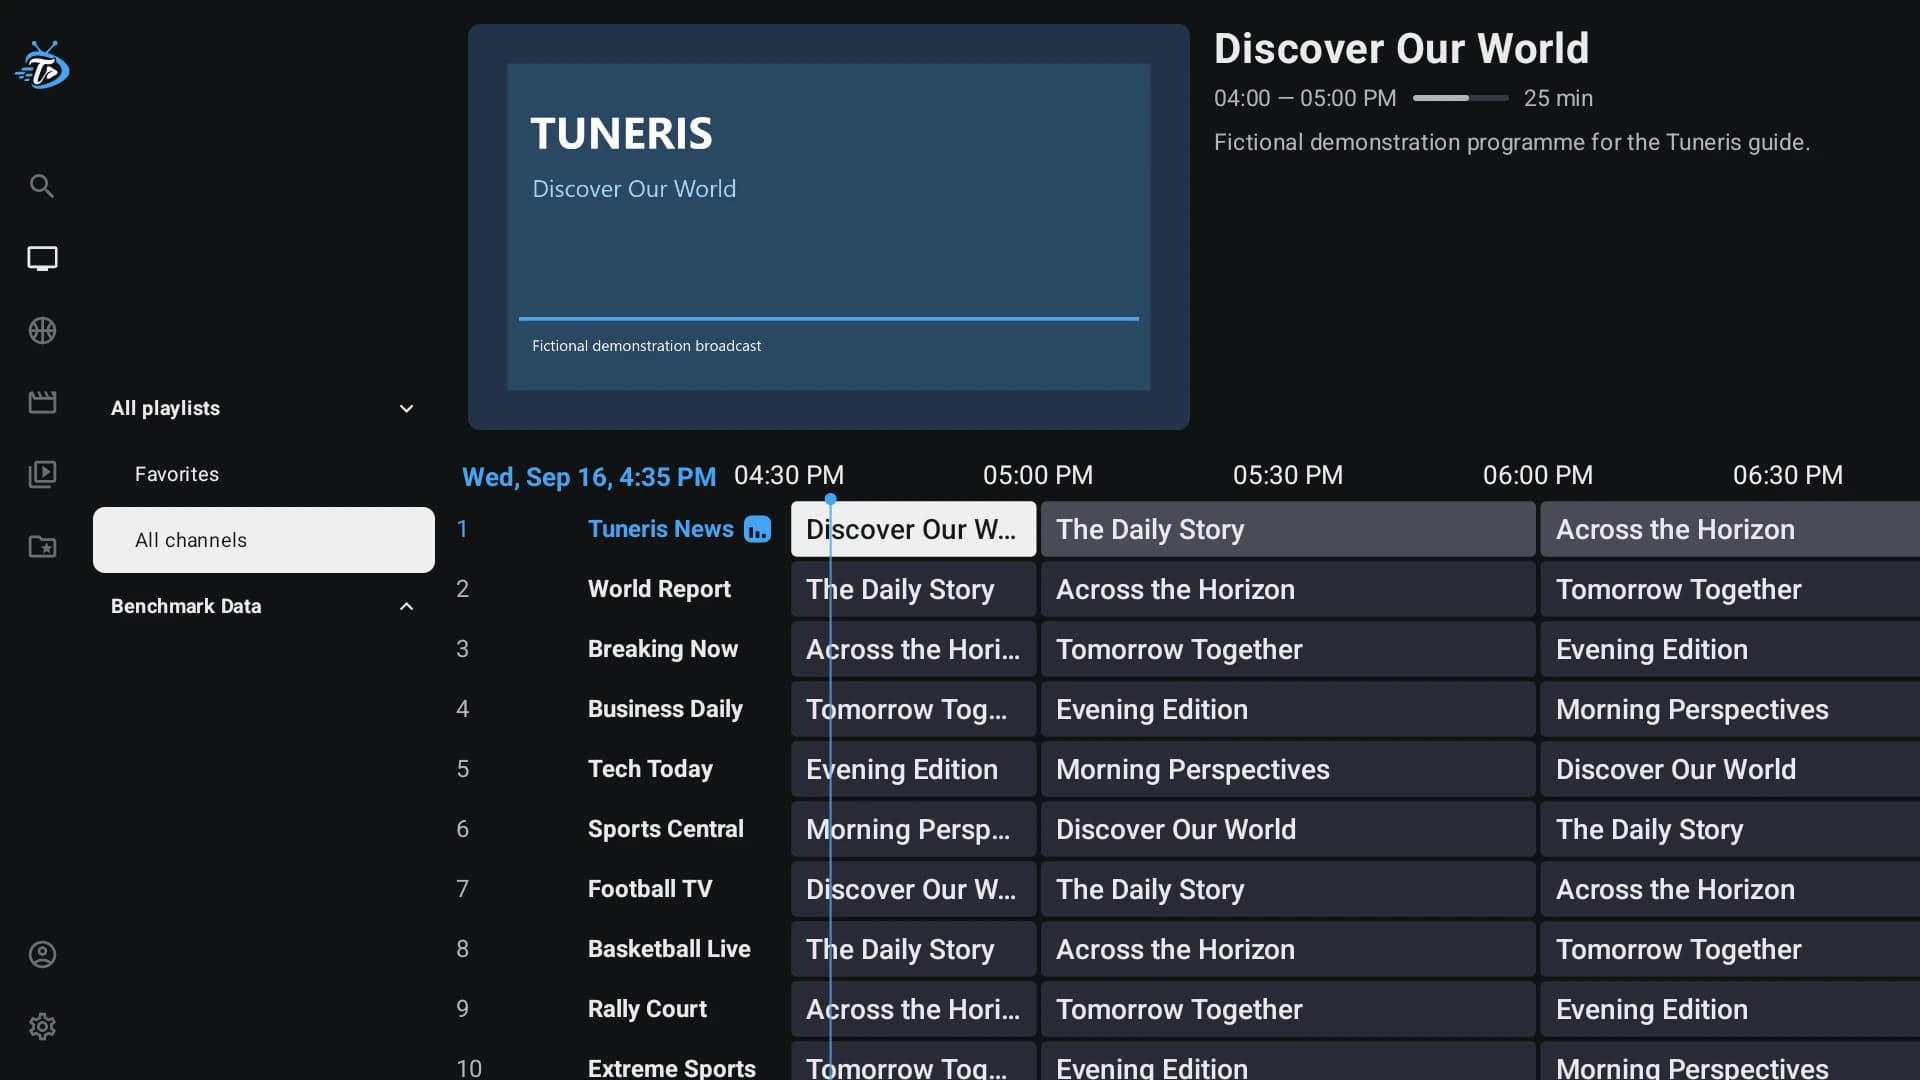The height and width of the screenshot is (1080, 1920).
Task: Open Evening Edition on Tech Today 4:30
Action: pyautogui.click(x=913, y=769)
